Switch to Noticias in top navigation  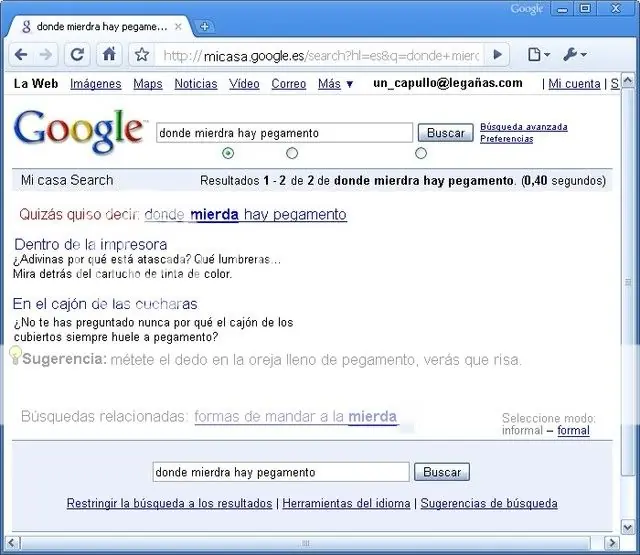coord(196,84)
